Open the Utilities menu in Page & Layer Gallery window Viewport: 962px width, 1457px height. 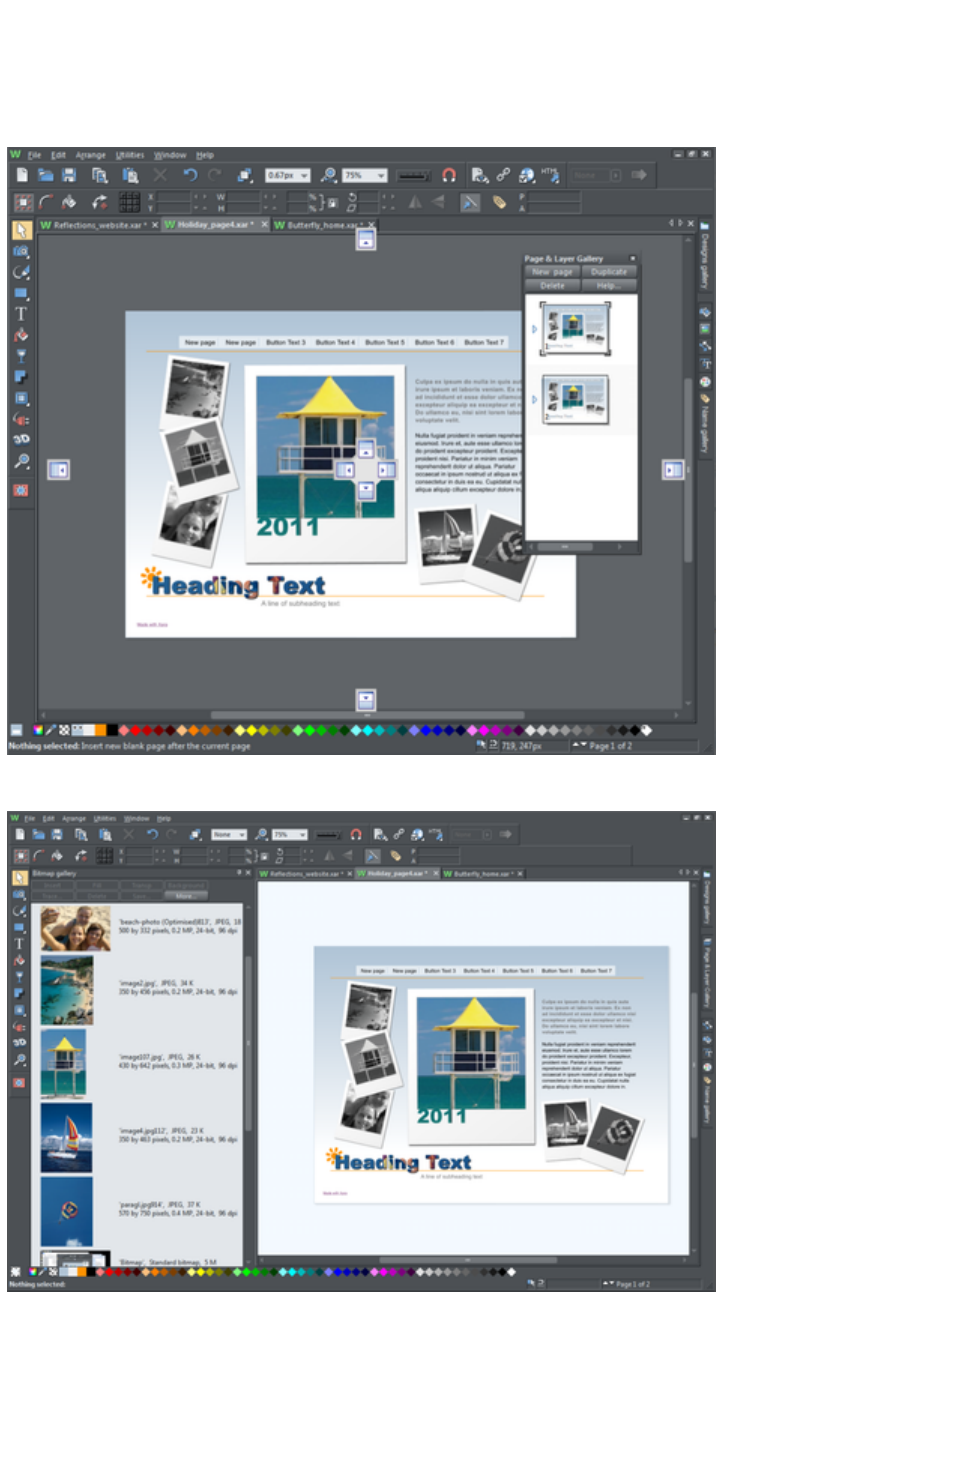130,155
